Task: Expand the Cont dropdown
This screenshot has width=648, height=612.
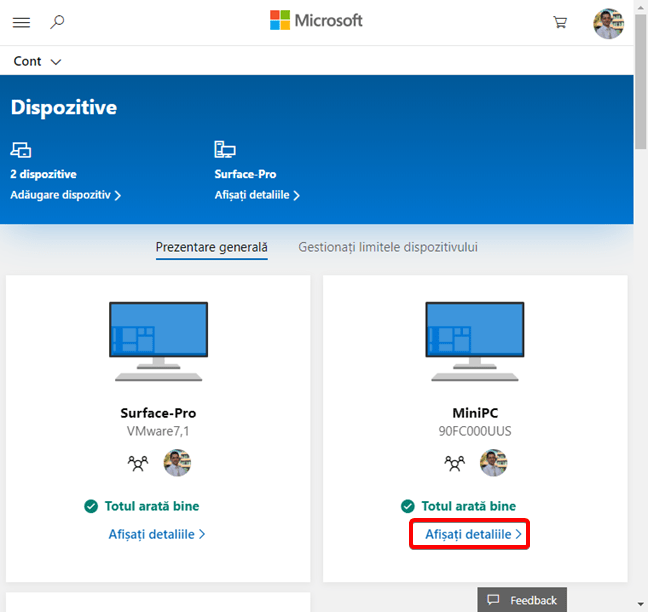Action: tap(37, 61)
